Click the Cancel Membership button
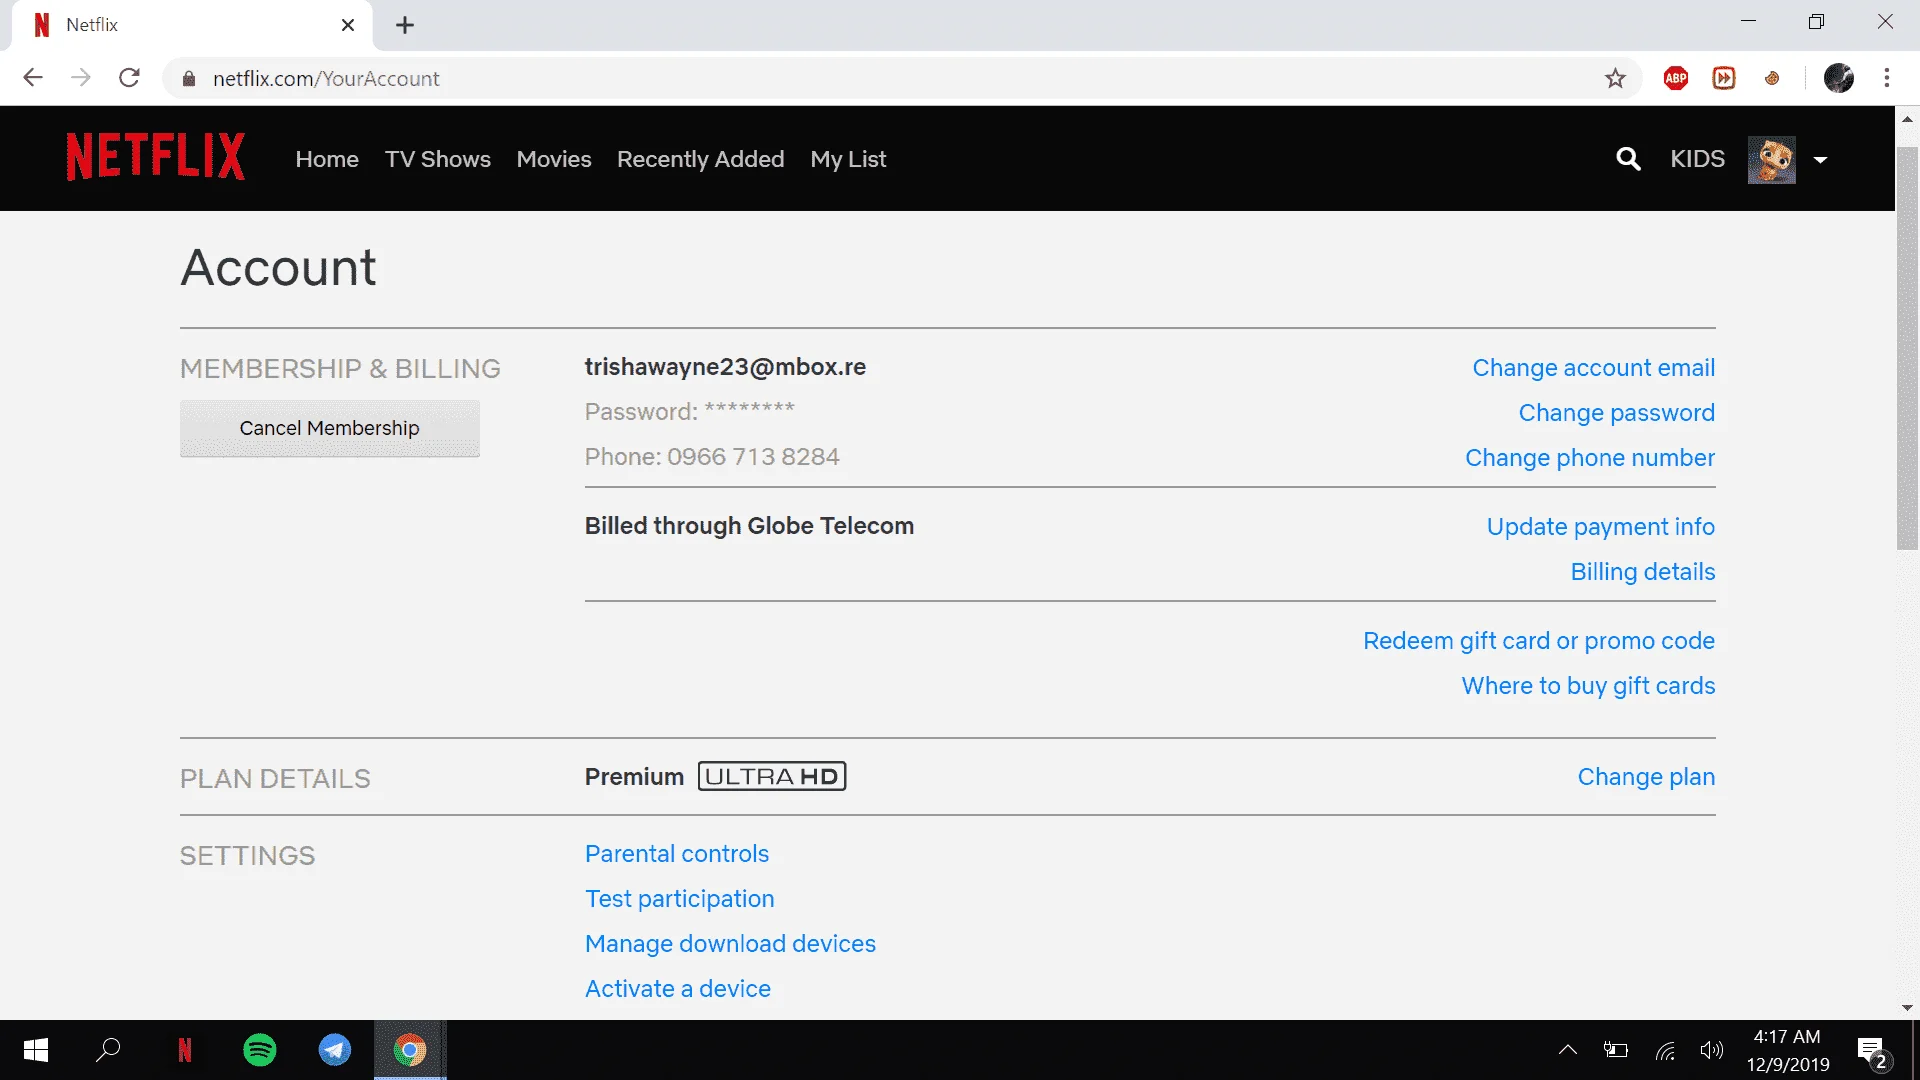The width and height of the screenshot is (1920, 1080). (x=330, y=428)
